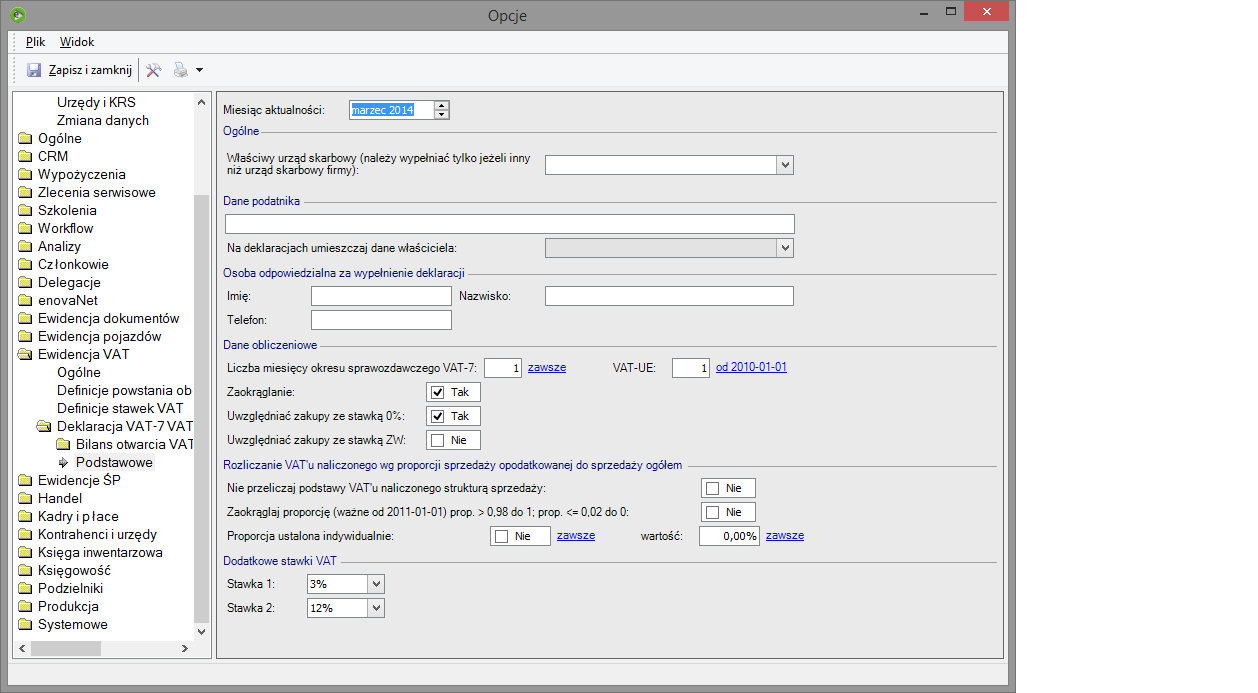Click the printer icon in toolbar
This screenshot has height=693, width=1258.
click(x=180, y=70)
